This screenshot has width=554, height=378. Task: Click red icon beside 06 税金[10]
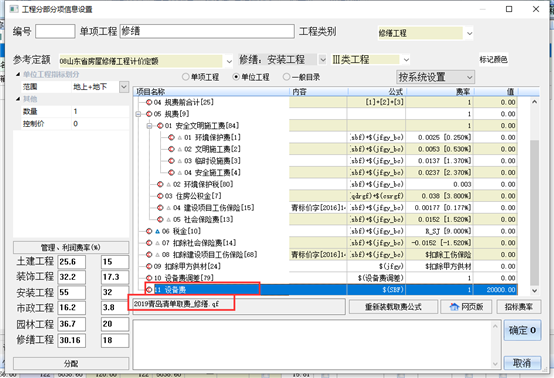[x=149, y=231]
